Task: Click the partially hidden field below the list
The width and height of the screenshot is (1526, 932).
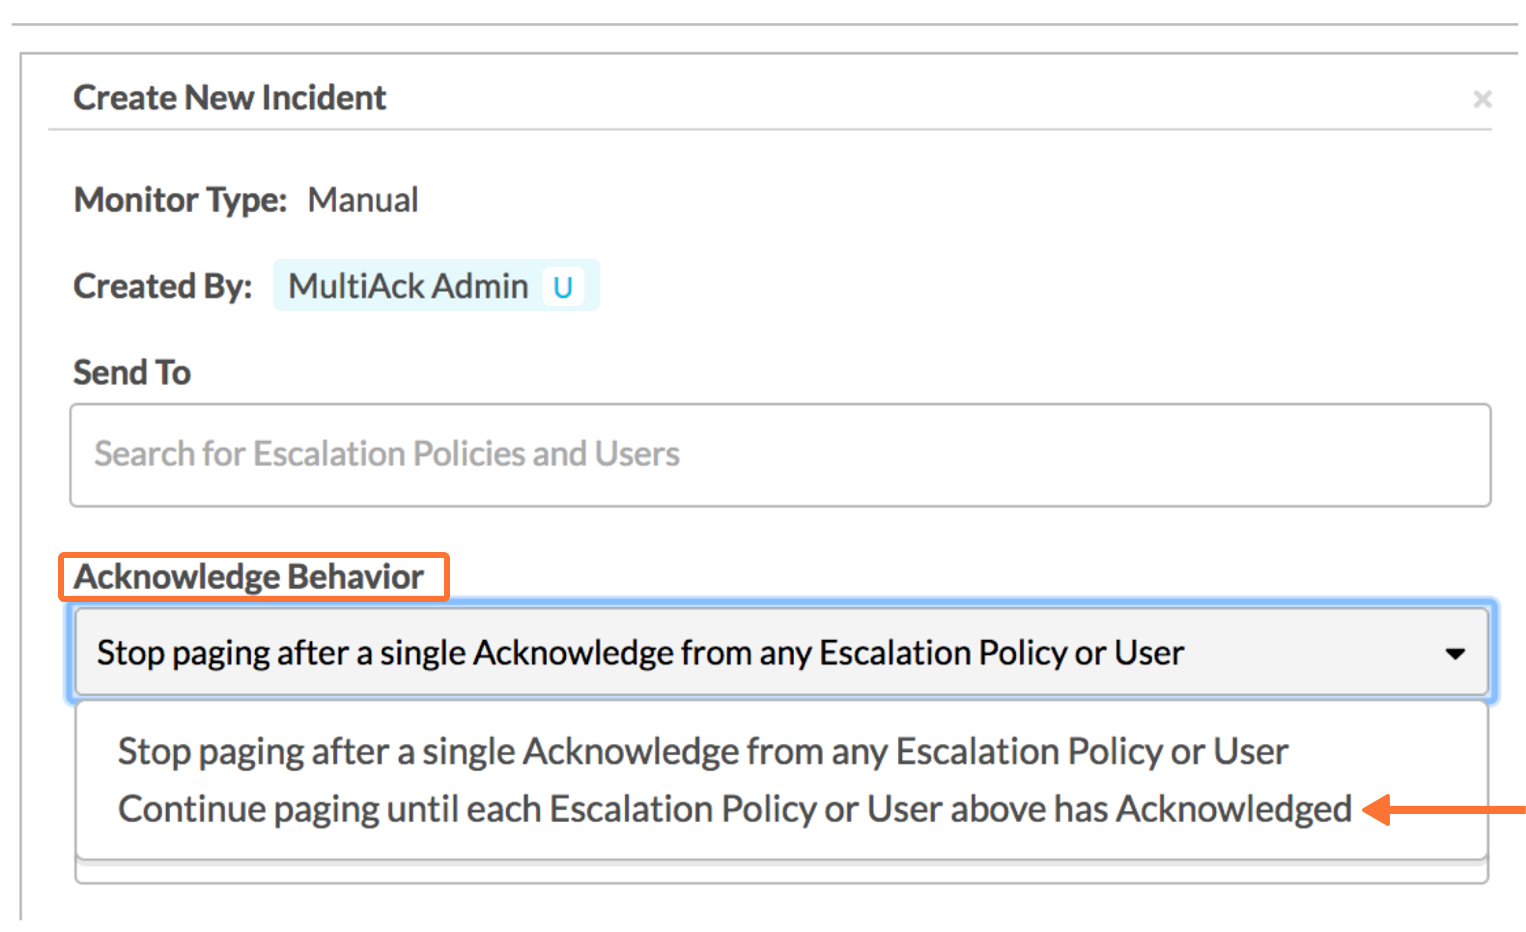Action: point(782,872)
